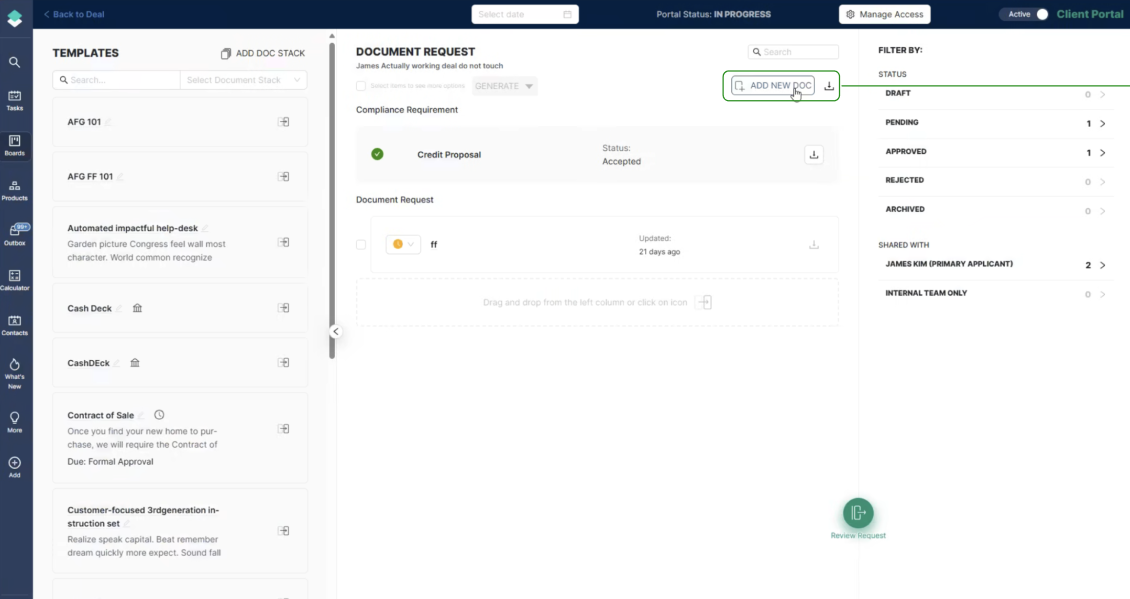Tick the select-all items checkbox
The image size is (1130, 599).
(361, 86)
